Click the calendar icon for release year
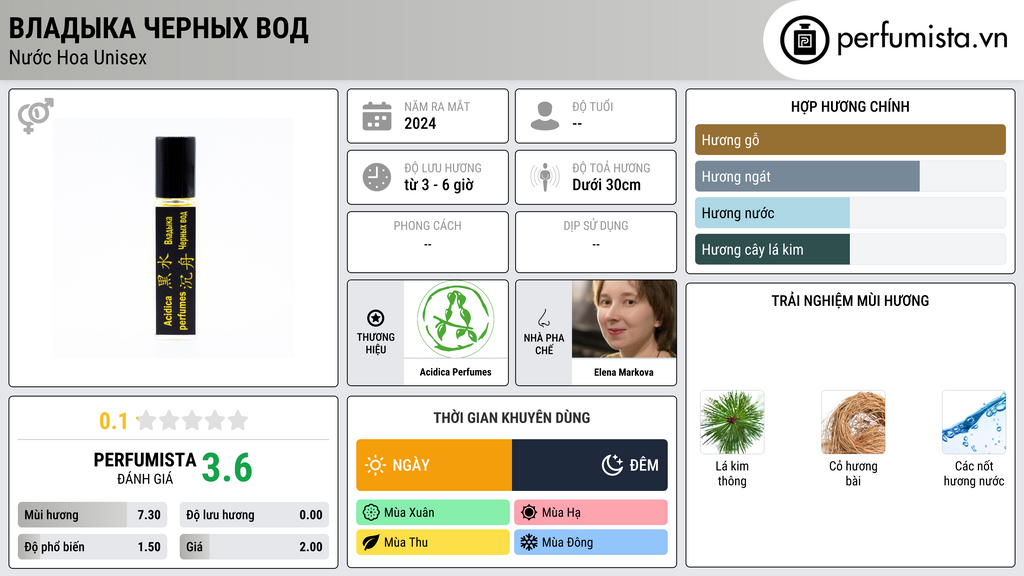This screenshot has height=576, width=1024. pos(377,116)
